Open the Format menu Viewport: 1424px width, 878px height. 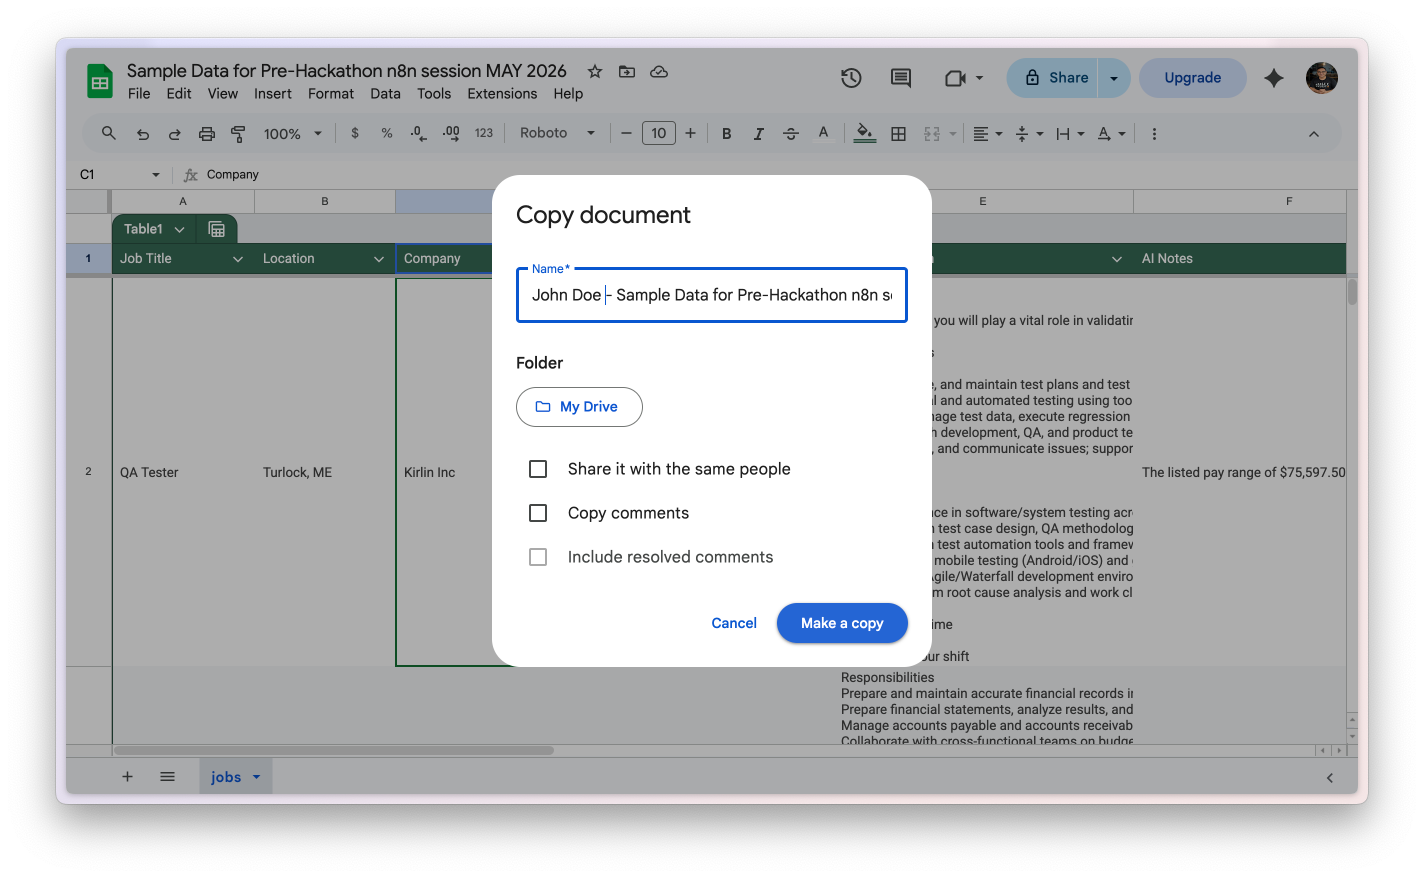(x=331, y=94)
